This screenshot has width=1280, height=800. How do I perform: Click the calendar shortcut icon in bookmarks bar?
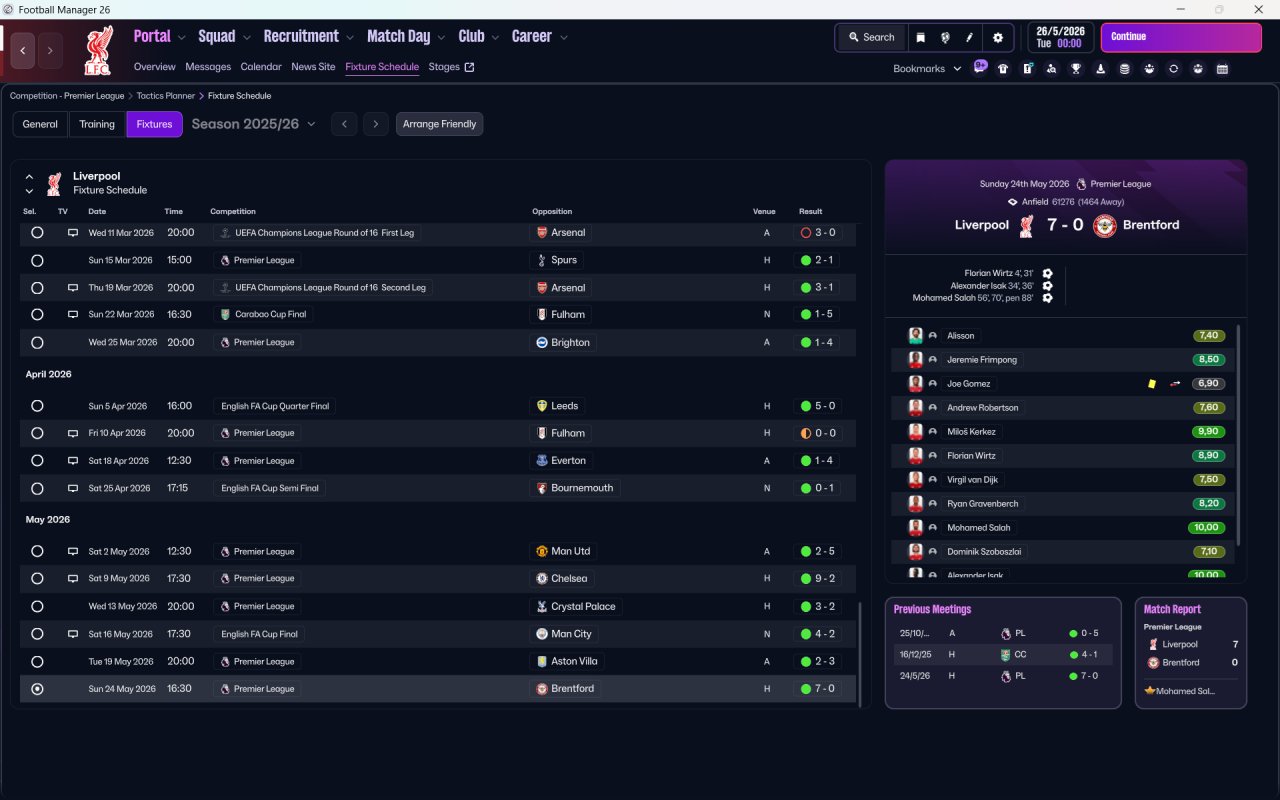coord(1222,69)
